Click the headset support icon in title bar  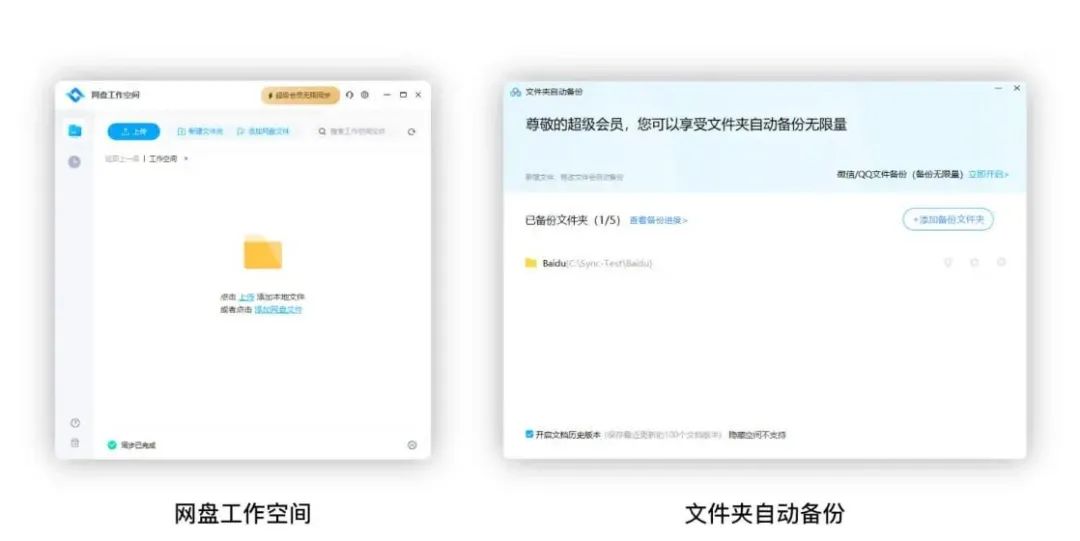click(x=350, y=95)
